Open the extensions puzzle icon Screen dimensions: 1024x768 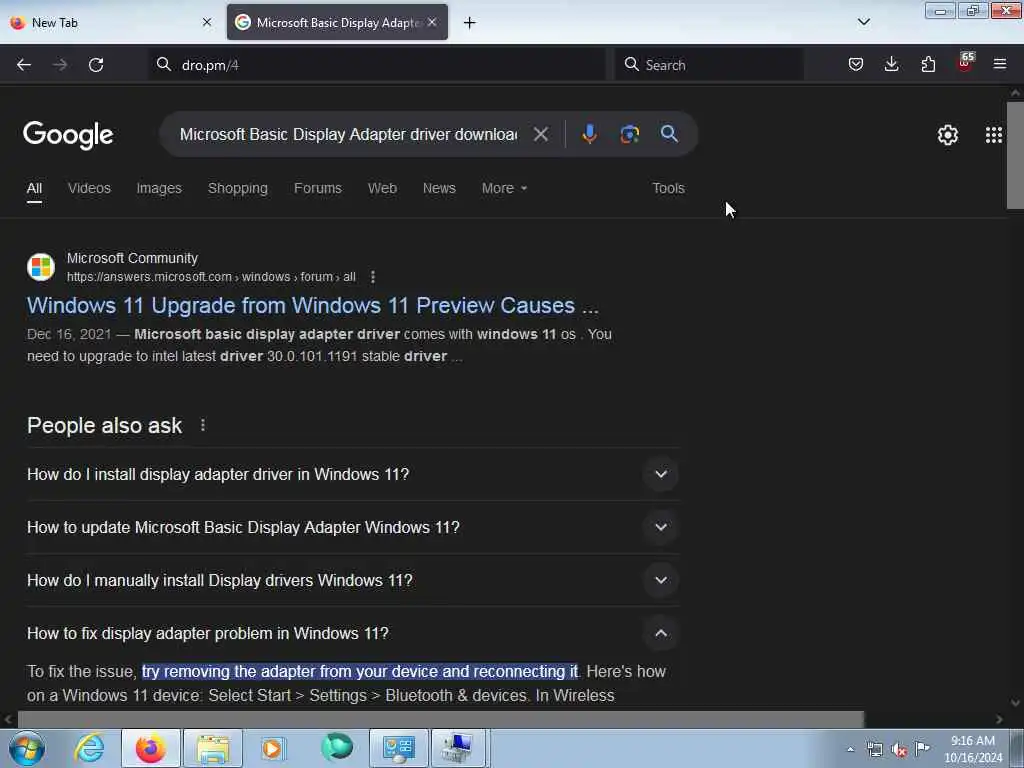point(928,64)
